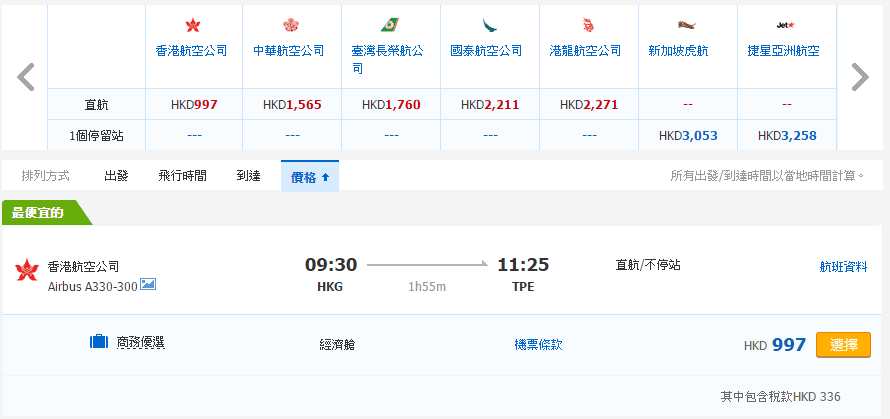This screenshot has height=419, width=890.
Task: Click the Cathay Pacific logo icon
Action: point(489,25)
